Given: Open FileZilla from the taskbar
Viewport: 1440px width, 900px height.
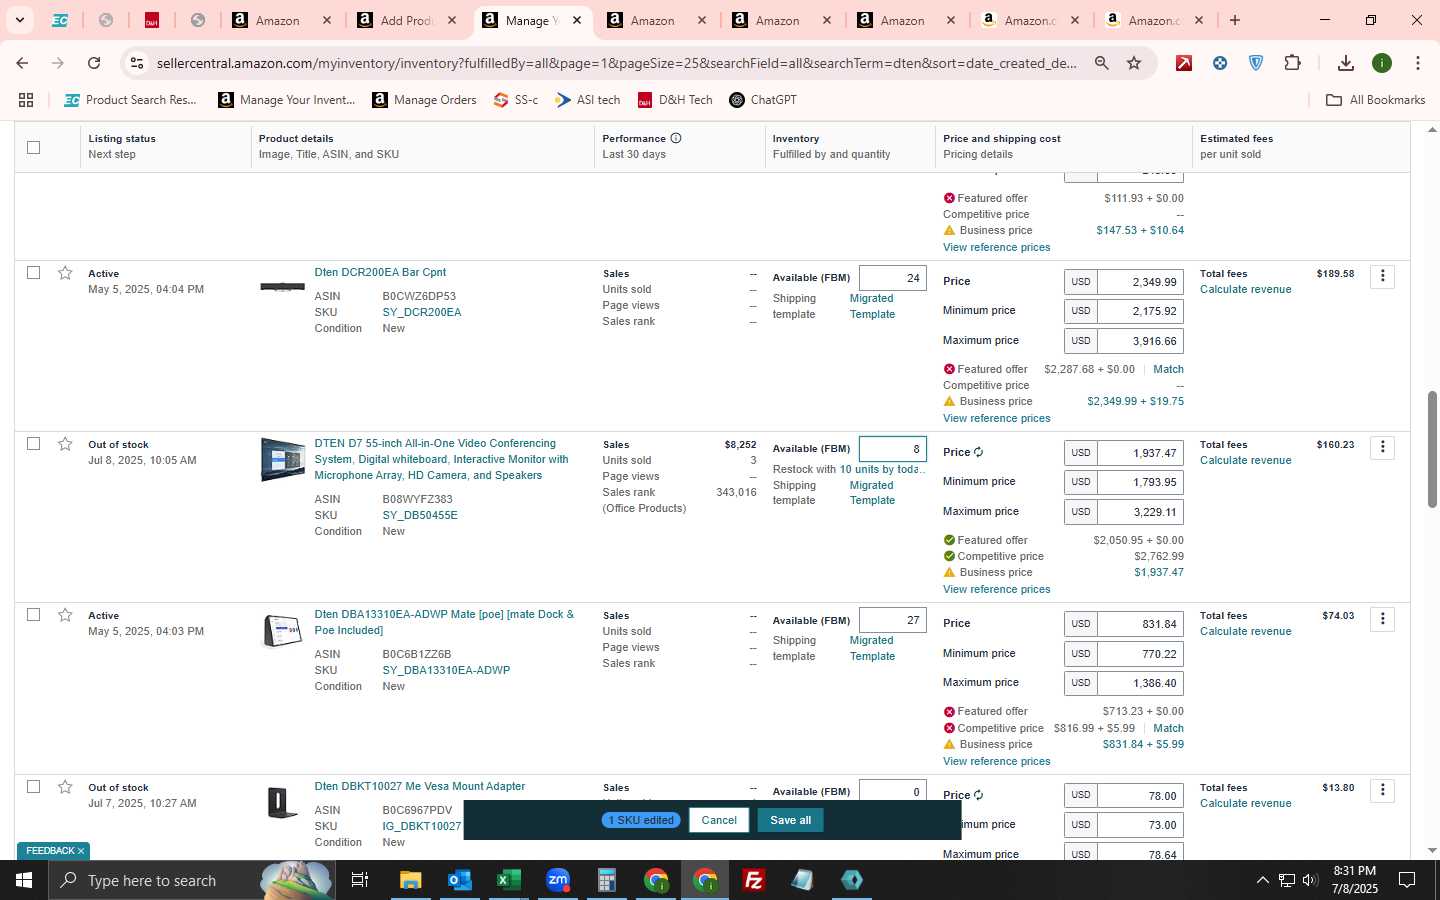Looking at the screenshot, I should tap(754, 880).
